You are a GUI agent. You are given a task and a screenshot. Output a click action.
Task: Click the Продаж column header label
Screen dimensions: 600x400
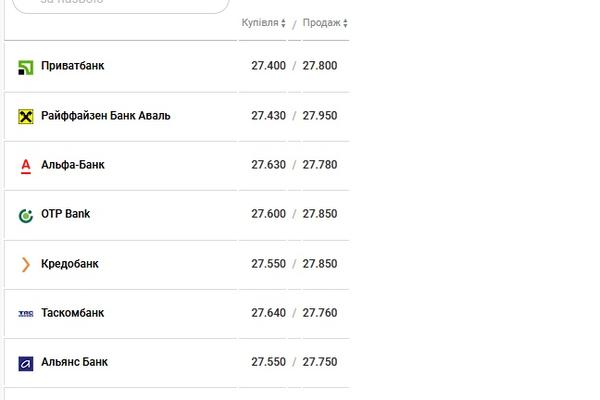tap(321, 23)
